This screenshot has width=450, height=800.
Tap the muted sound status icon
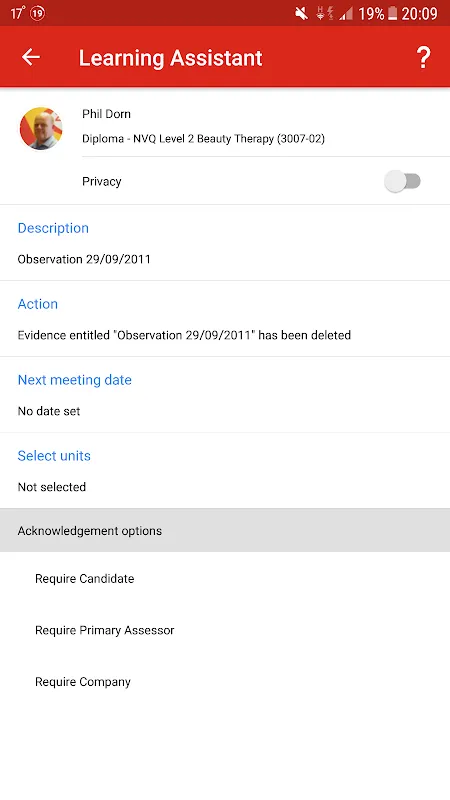tap(302, 13)
